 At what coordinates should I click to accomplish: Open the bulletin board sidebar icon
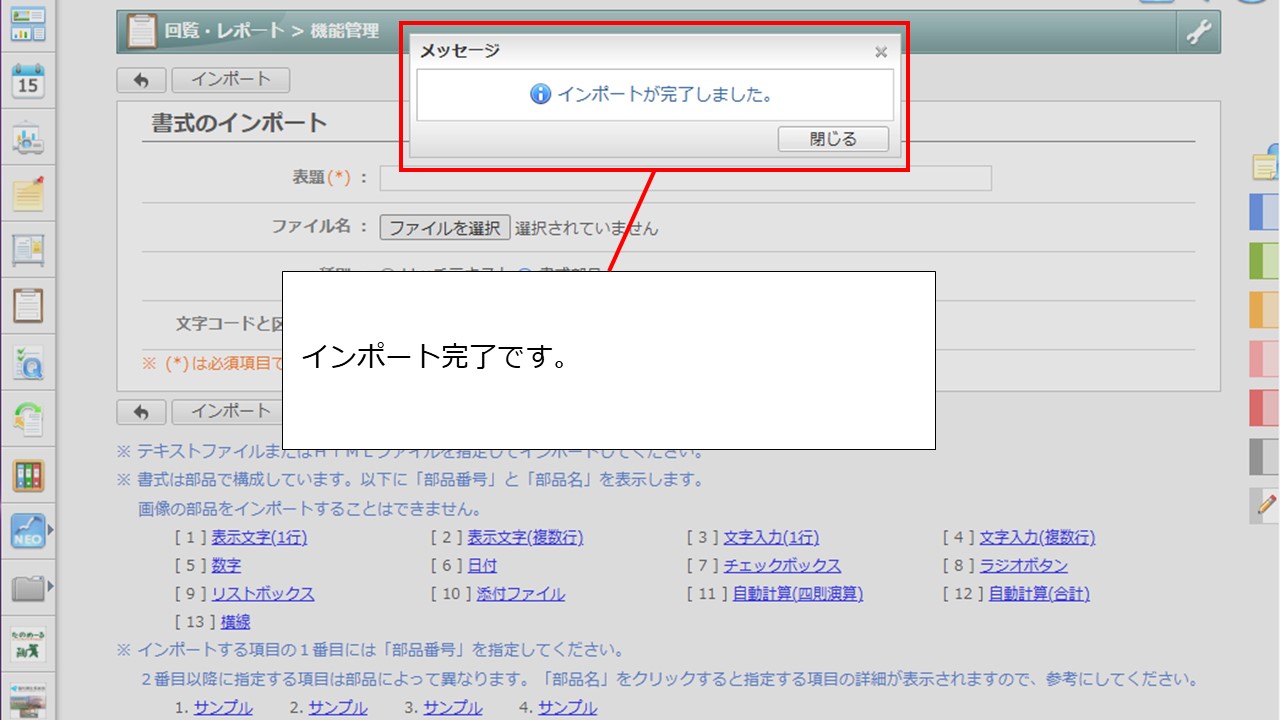click(x=28, y=250)
